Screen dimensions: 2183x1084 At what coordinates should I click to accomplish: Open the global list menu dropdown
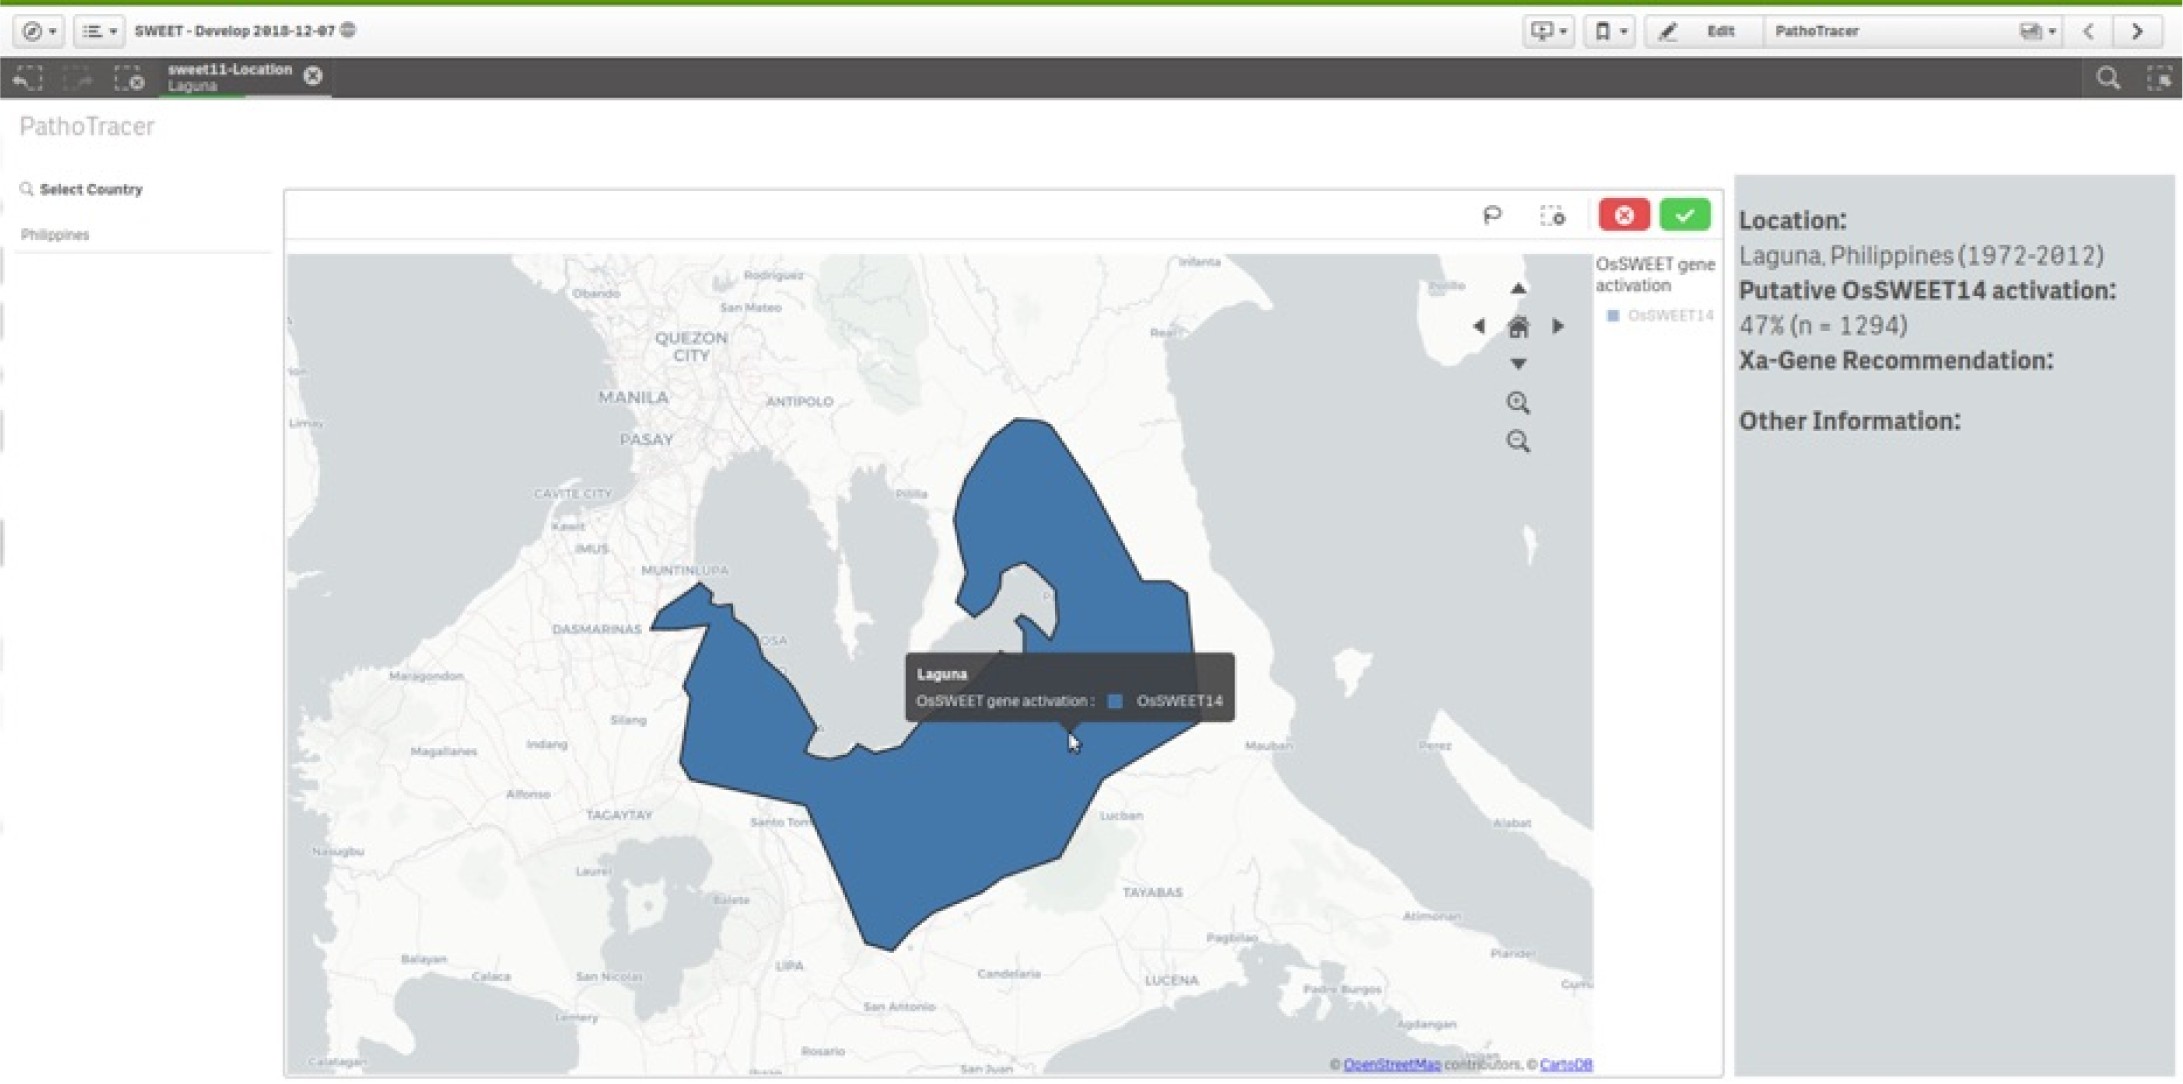tap(98, 31)
